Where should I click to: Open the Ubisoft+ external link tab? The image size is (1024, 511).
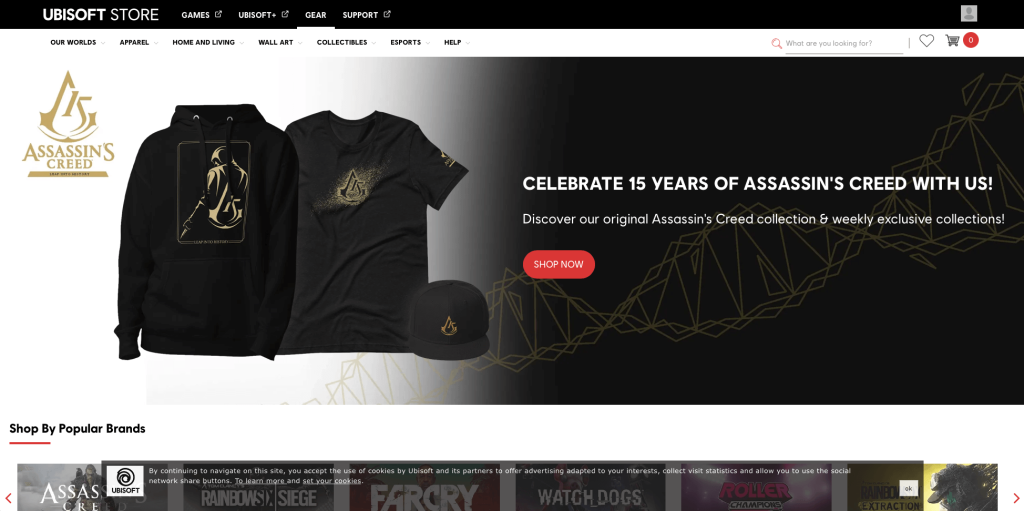click(263, 14)
